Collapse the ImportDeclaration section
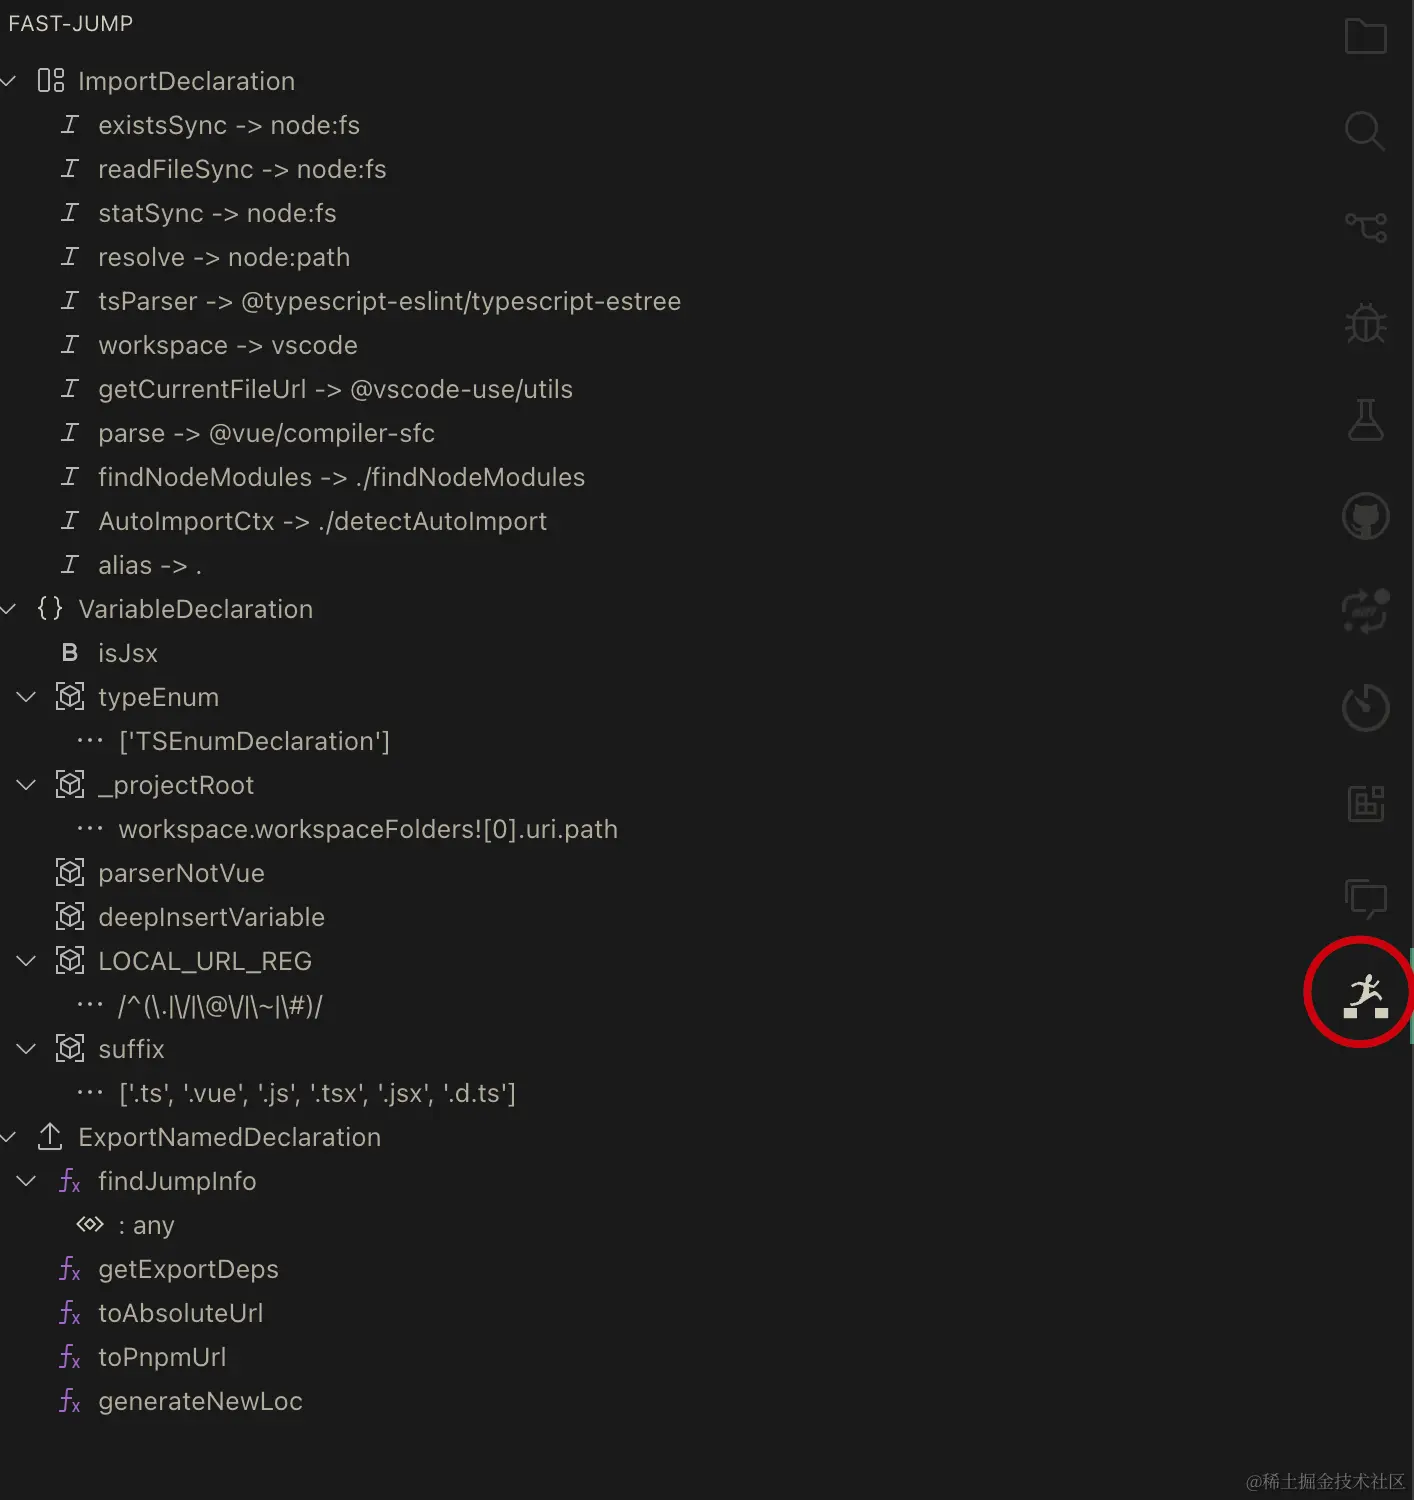 (9, 81)
